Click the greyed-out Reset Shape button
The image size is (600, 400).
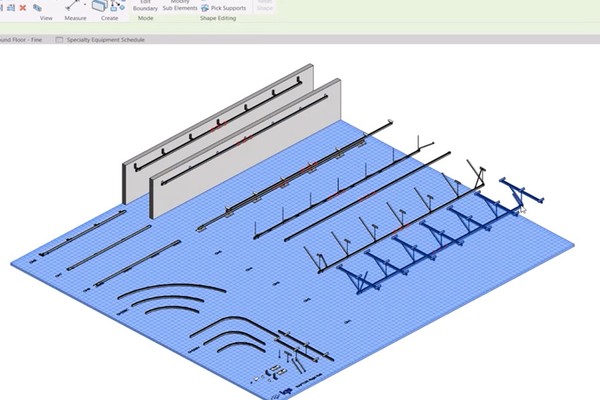pos(264,5)
